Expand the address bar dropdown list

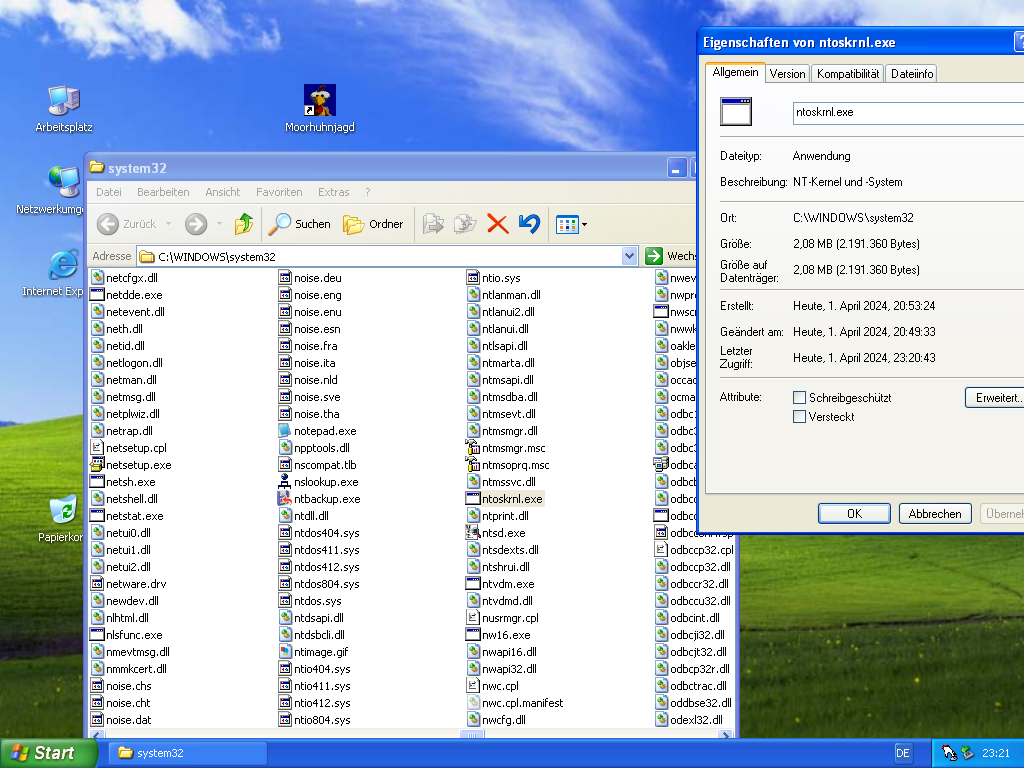[x=629, y=256]
